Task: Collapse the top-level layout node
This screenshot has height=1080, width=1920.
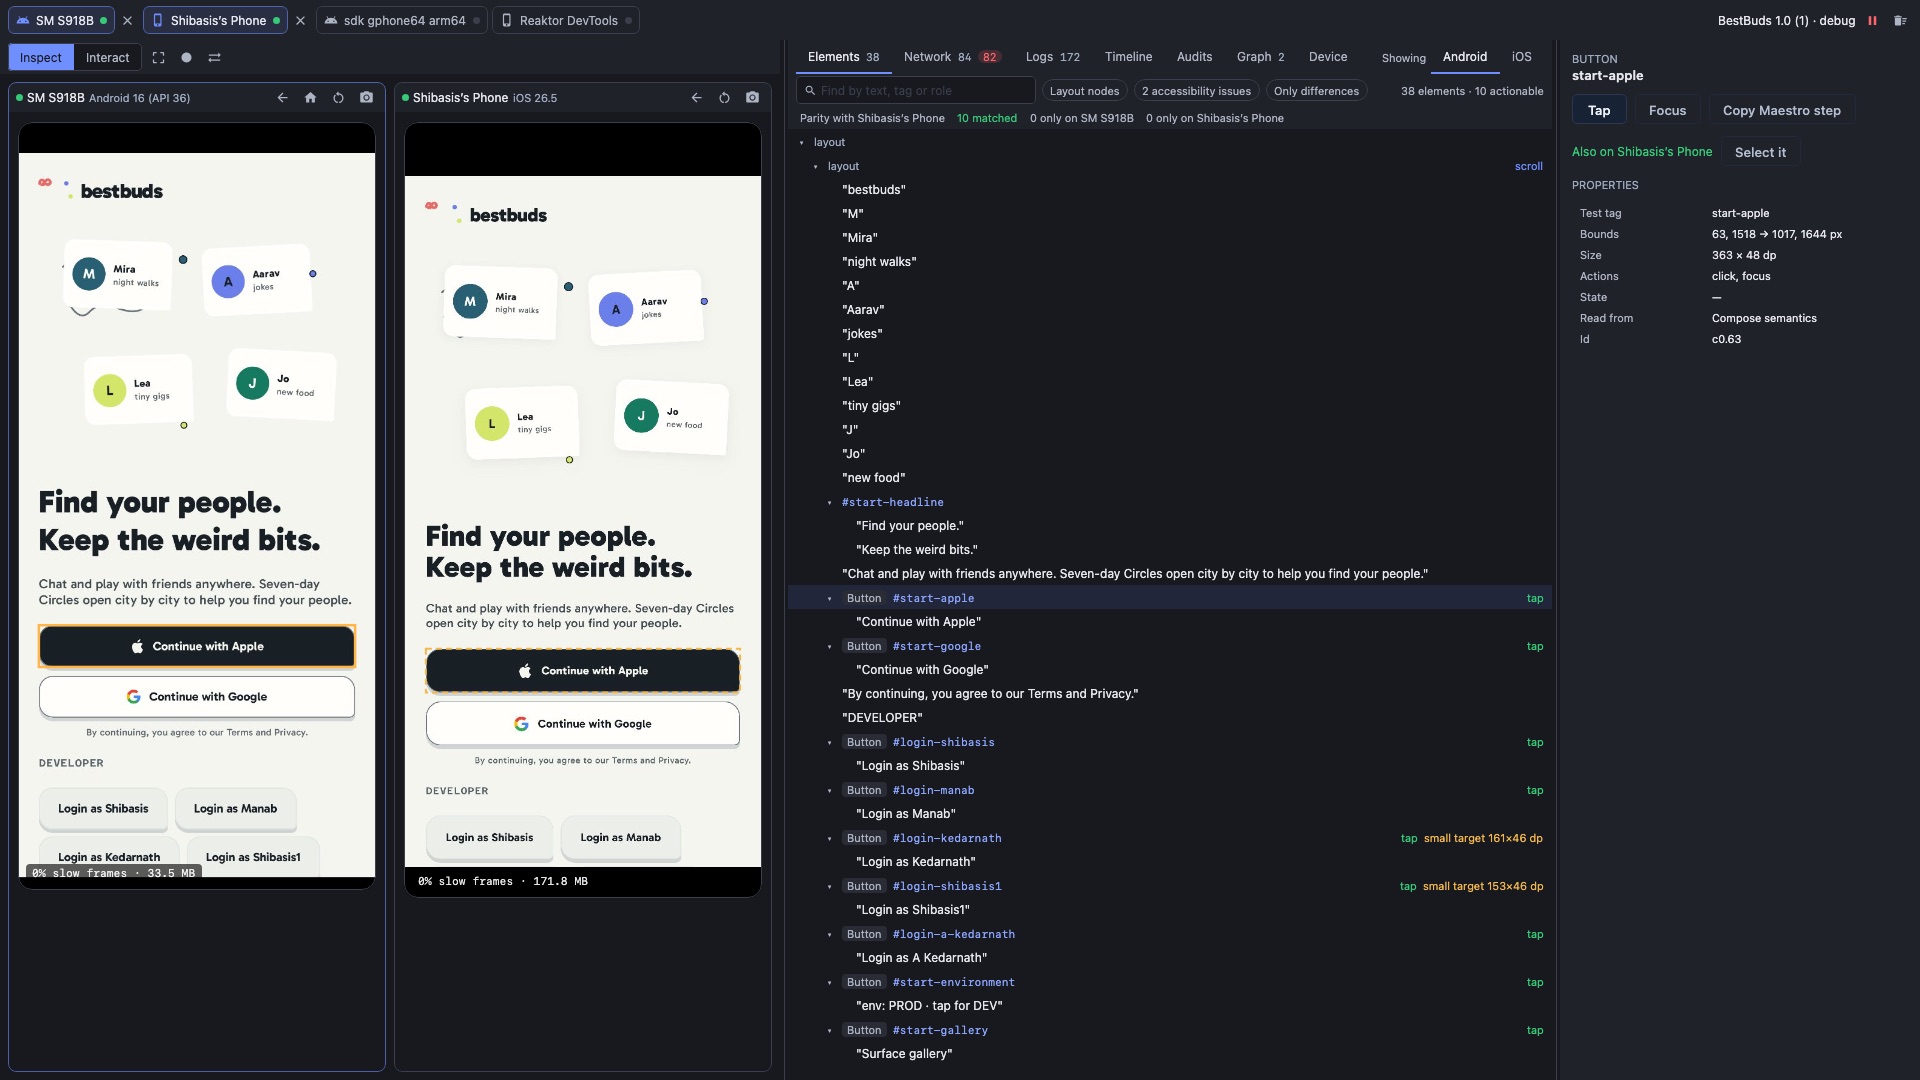Action: pyautogui.click(x=802, y=143)
